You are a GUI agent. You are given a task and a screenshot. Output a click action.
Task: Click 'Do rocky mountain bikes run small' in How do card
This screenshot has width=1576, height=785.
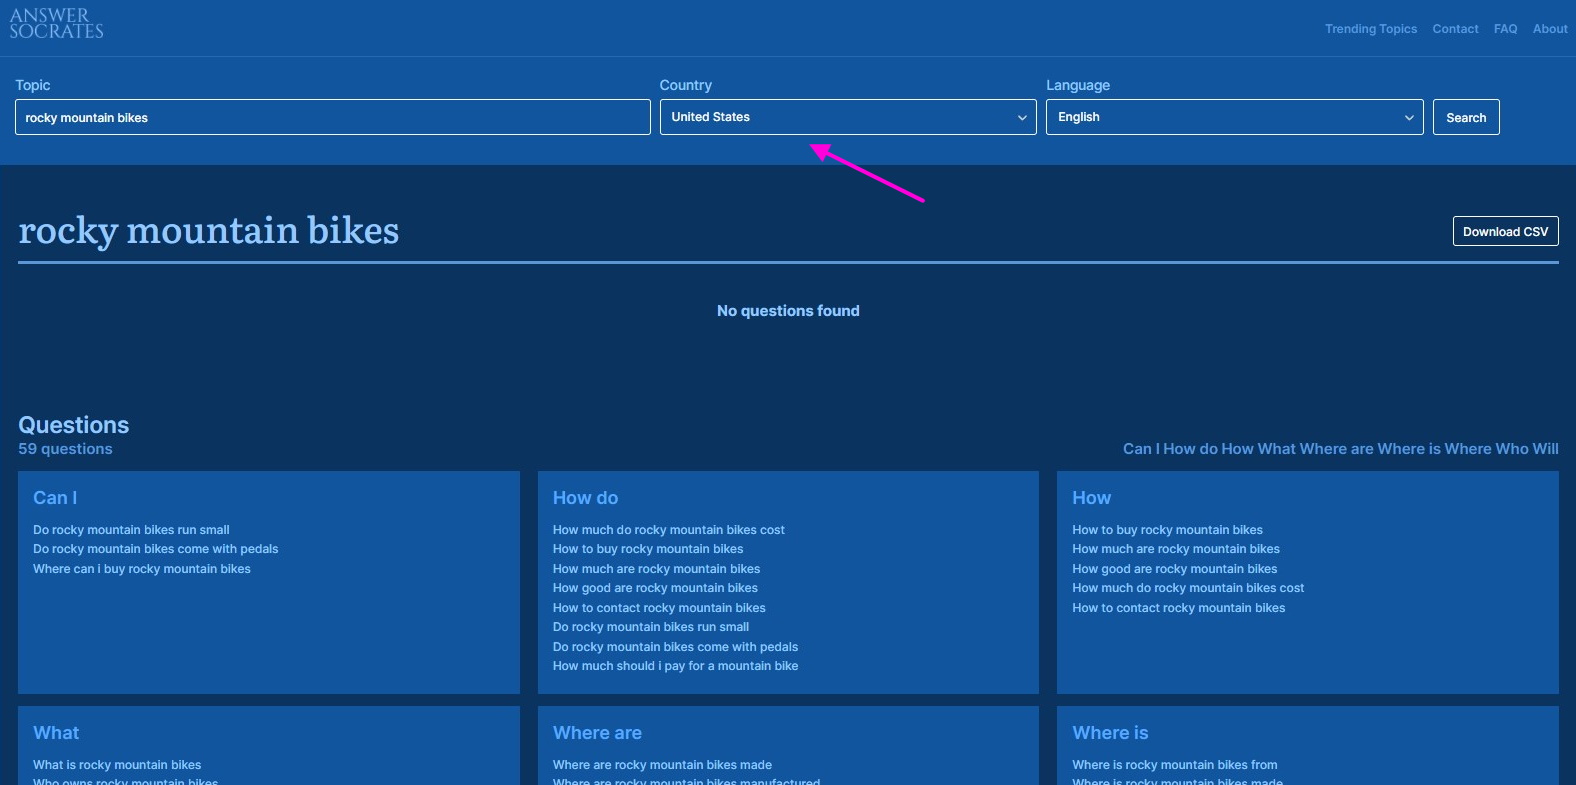tap(651, 627)
